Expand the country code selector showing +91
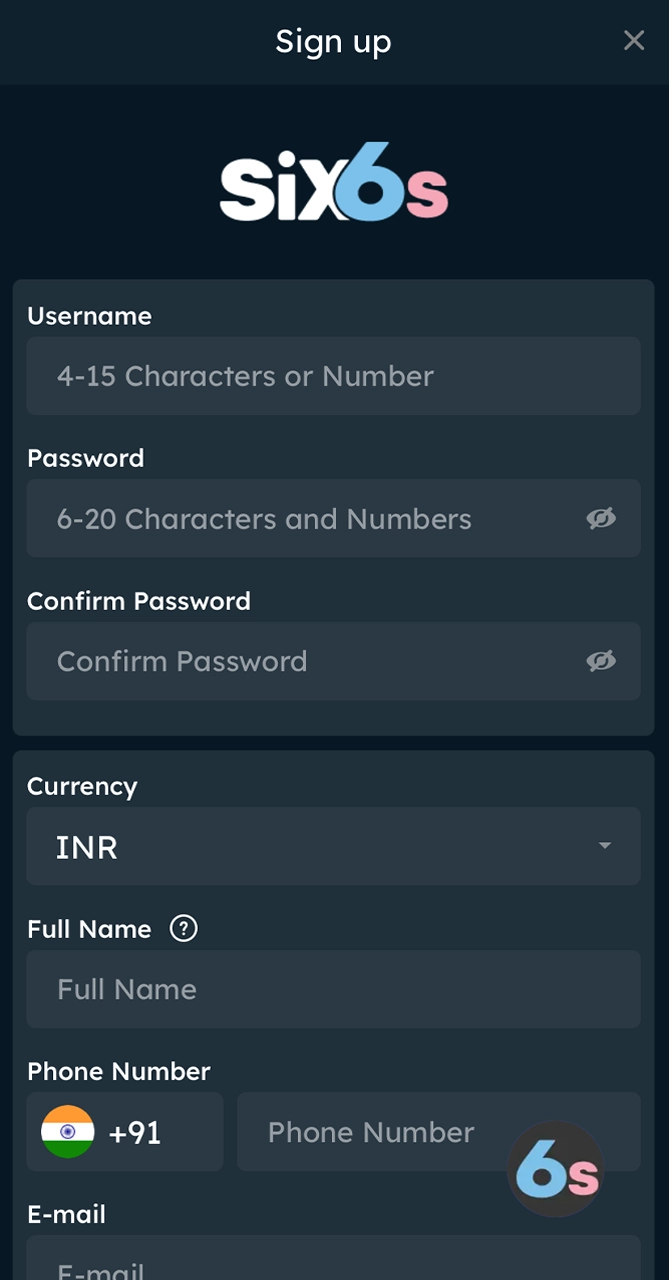 124,1131
